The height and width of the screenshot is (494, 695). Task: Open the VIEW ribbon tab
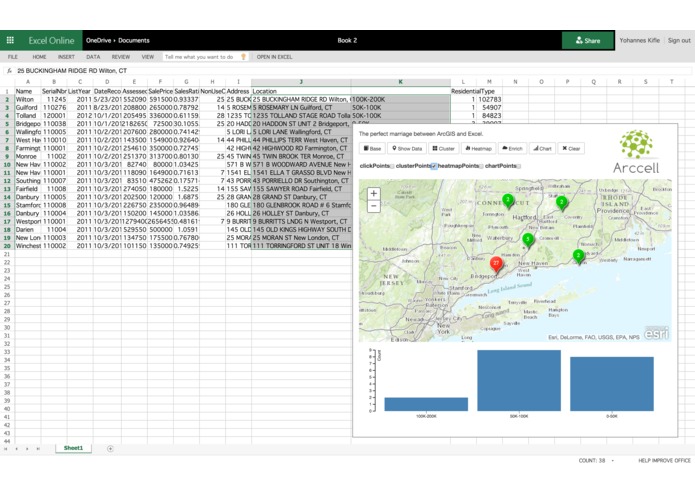[148, 57]
